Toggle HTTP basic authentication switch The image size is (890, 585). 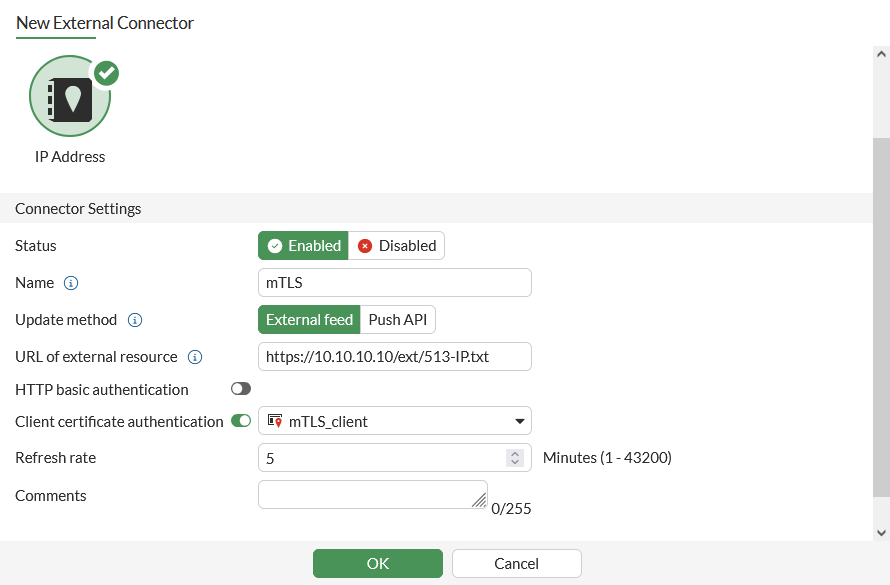pyautogui.click(x=241, y=389)
